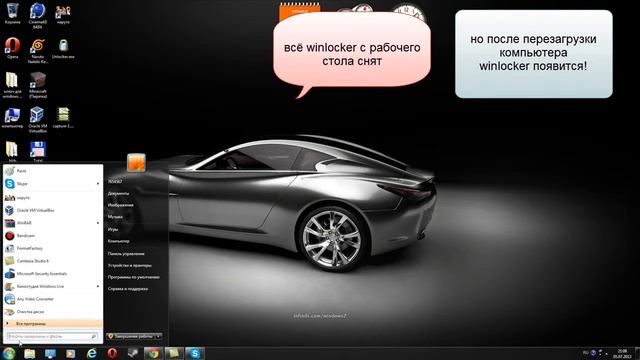This screenshot has height=360, width=640.
Task: Open the Cinema4D desktop shortcut
Action: coord(38,16)
